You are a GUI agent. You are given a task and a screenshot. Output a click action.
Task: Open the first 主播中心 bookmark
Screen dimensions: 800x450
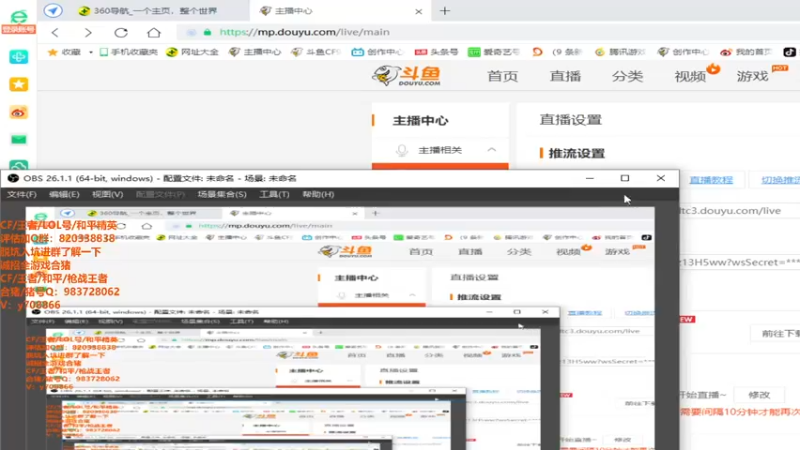point(255,52)
